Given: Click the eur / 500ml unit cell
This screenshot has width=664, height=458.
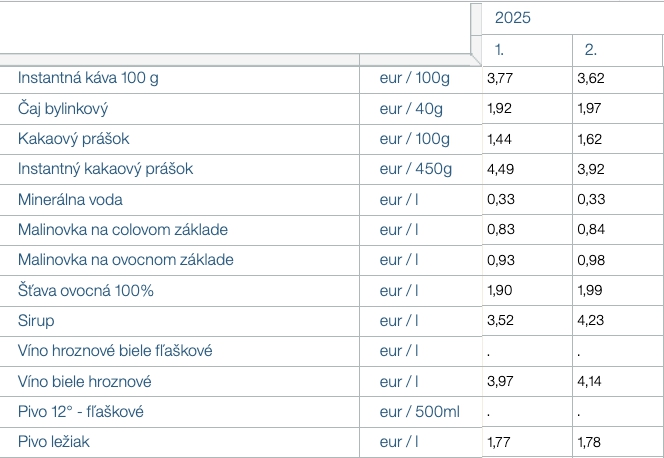Looking at the screenshot, I should pos(419,412).
